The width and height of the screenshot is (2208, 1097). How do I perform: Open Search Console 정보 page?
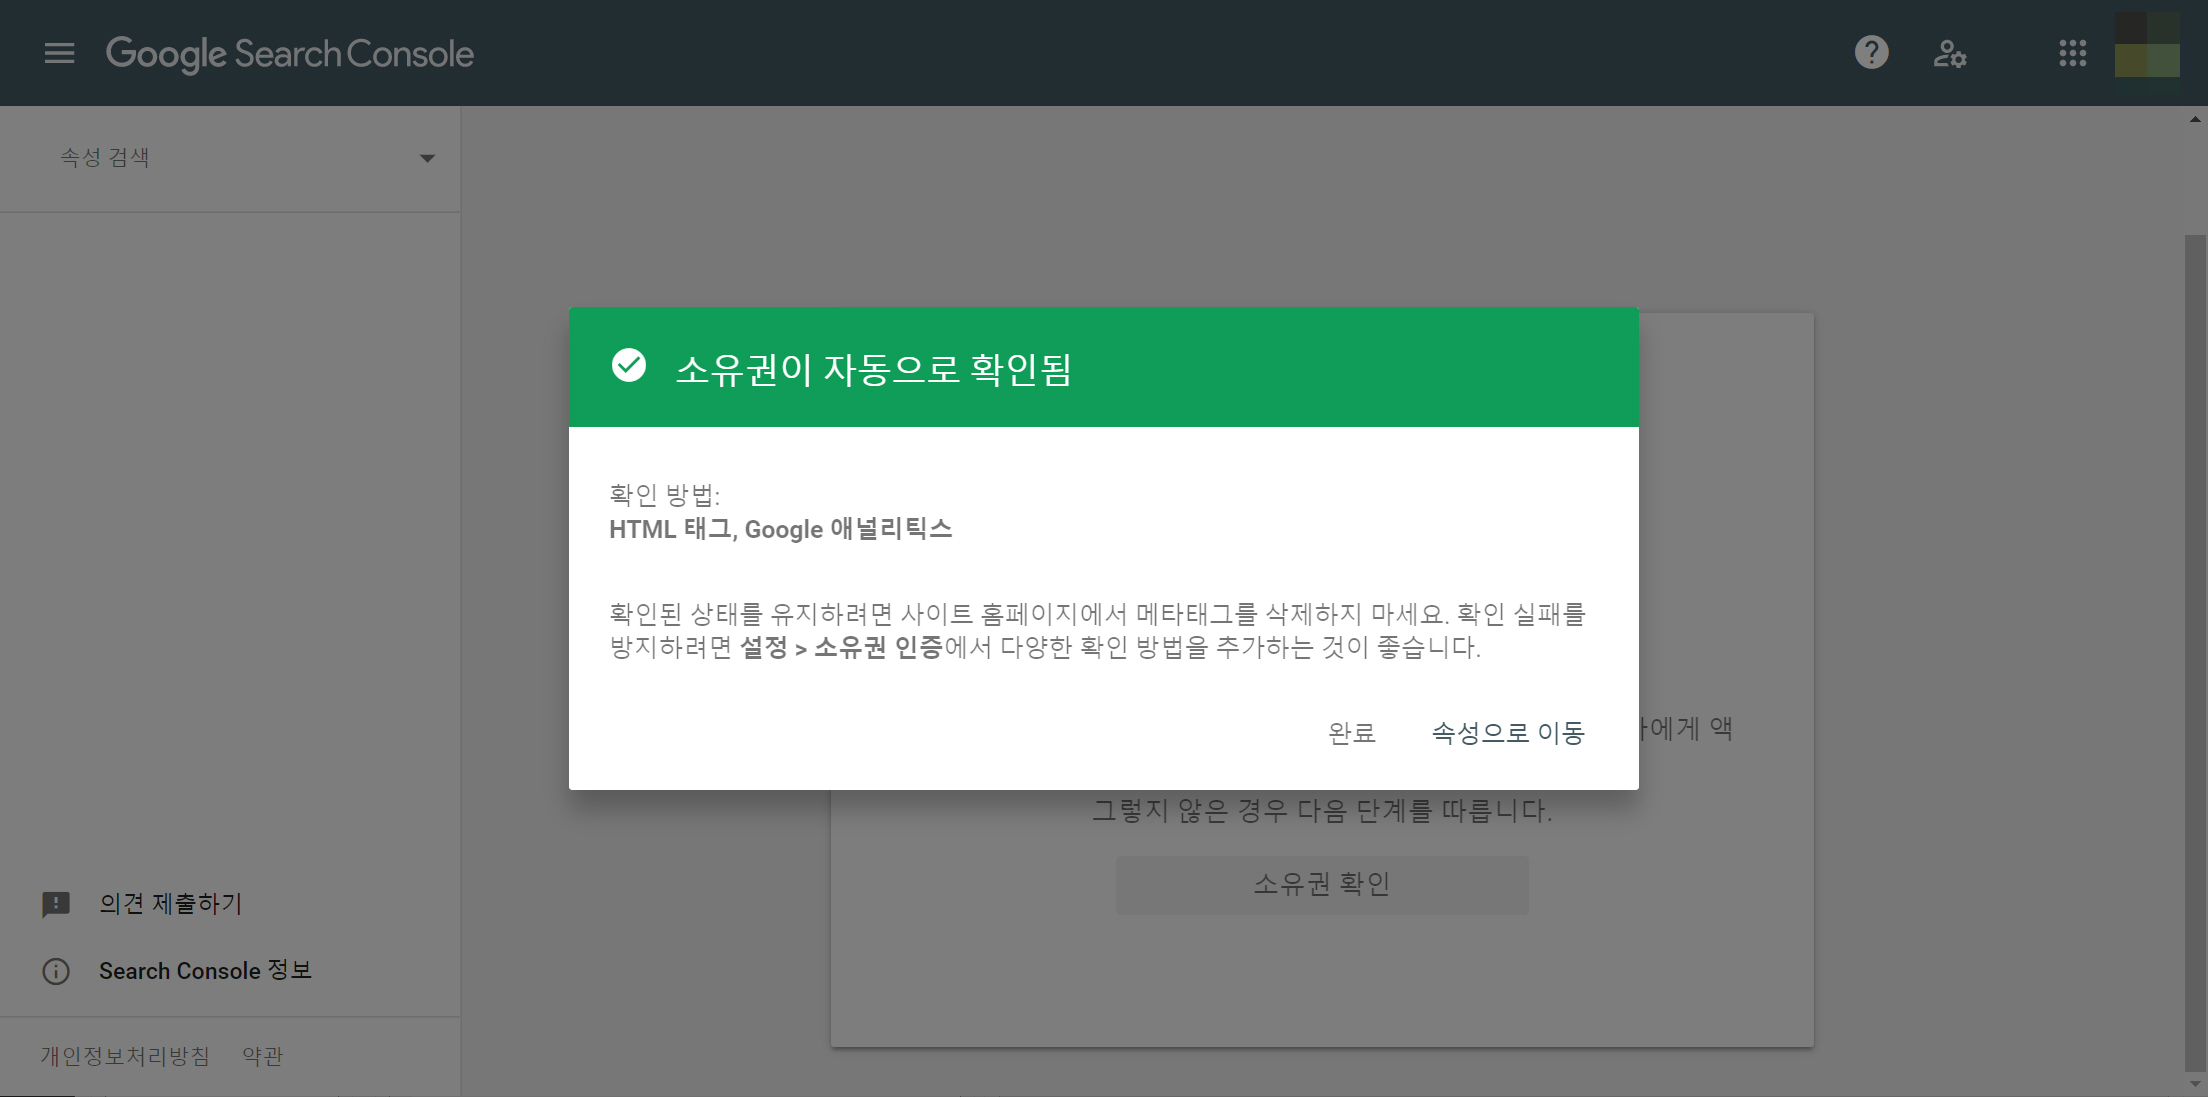coord(205,971)
